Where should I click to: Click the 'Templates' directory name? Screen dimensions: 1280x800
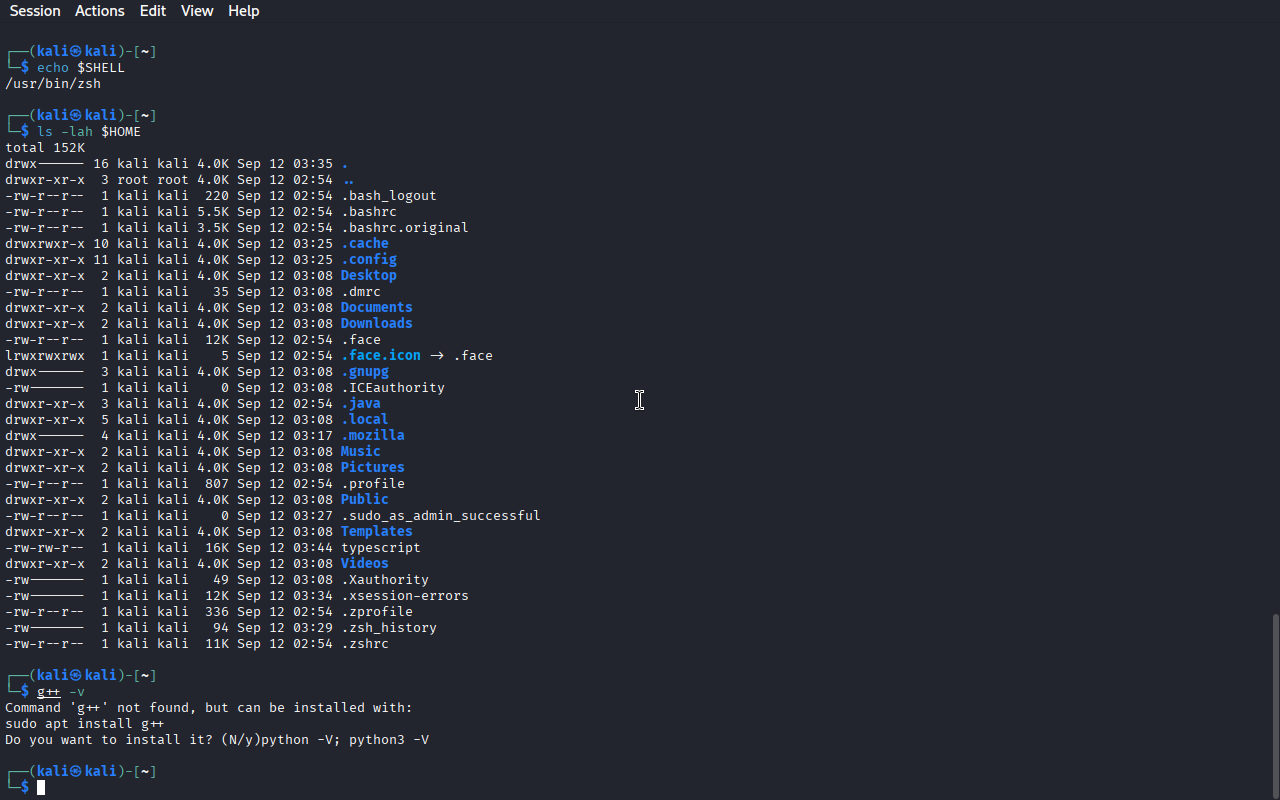(377, 532)
